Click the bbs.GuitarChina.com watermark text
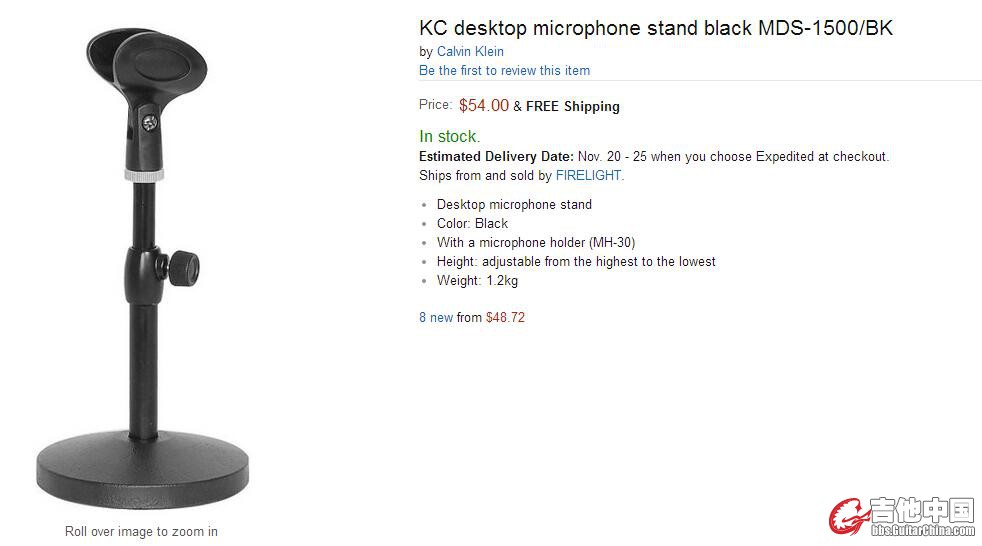The width and height of the screenshot is (982, 546). click(922, 531)
